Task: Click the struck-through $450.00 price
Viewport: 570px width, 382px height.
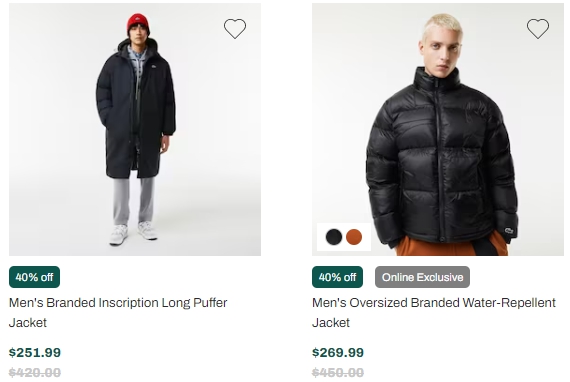Action: (338, 373)
